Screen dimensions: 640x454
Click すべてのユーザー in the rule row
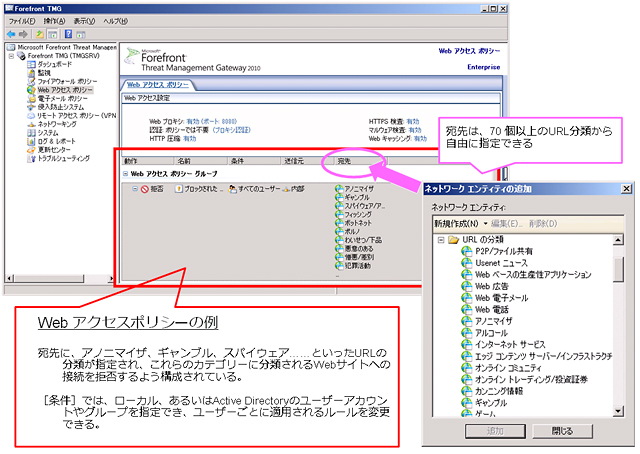pos(259,189)
